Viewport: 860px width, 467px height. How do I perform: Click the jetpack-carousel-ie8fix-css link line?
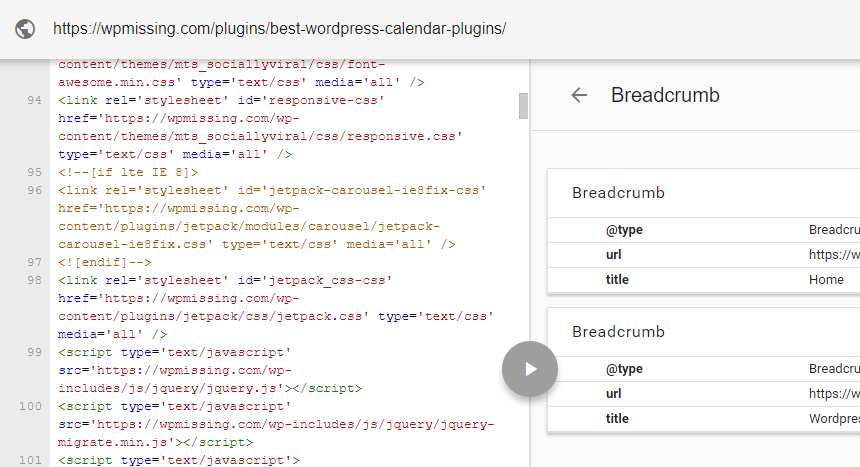coord(272,190)
